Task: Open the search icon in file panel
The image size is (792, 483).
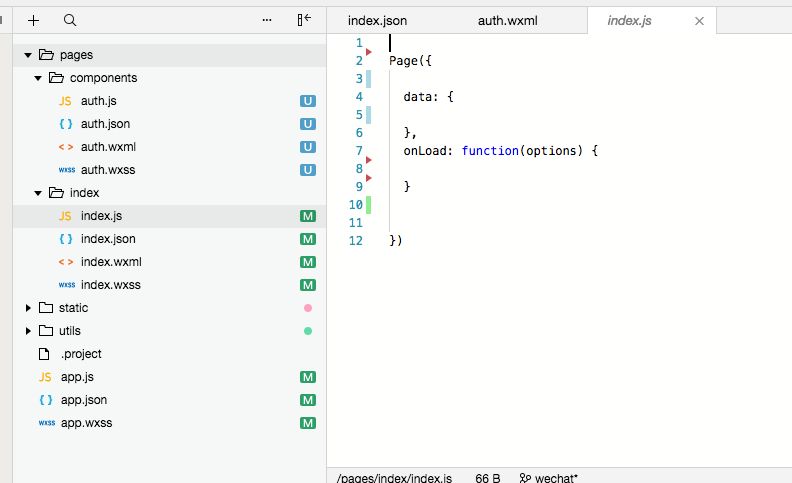Action: point(70,20)
